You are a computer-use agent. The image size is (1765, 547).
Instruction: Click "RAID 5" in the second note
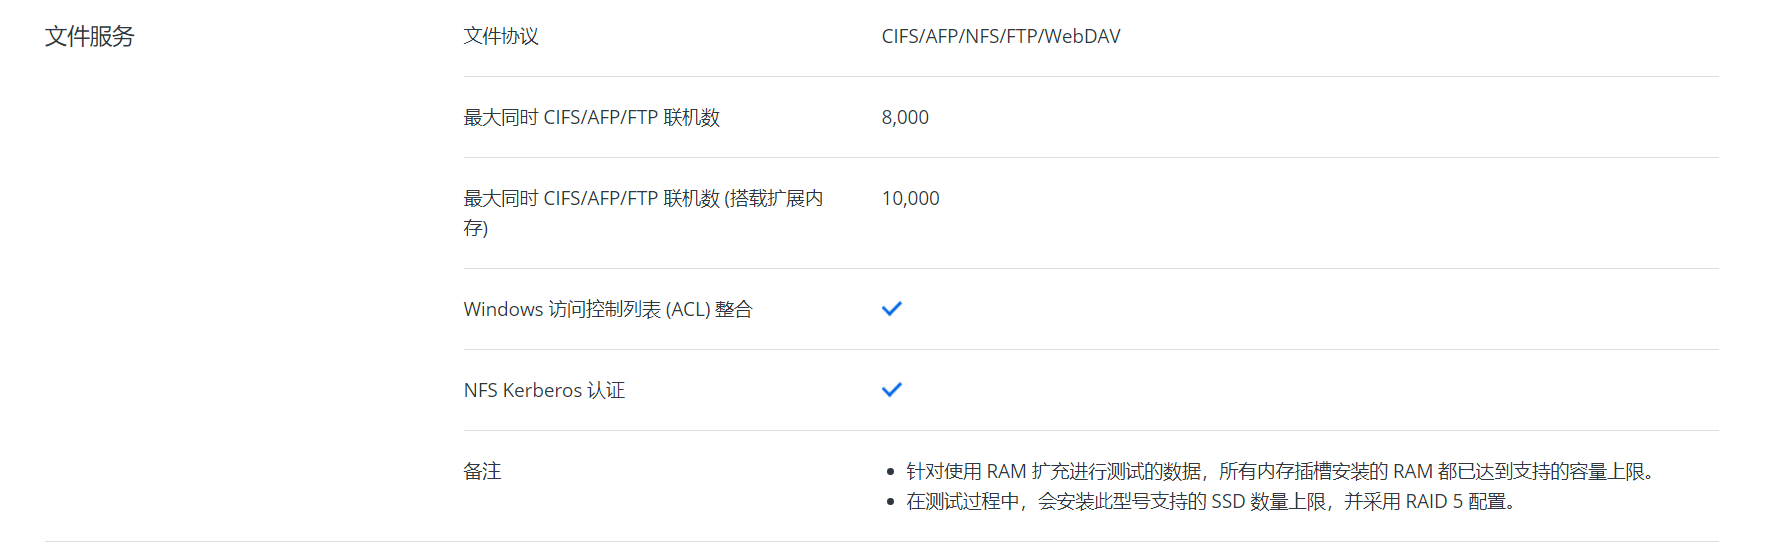point(1434,502)
